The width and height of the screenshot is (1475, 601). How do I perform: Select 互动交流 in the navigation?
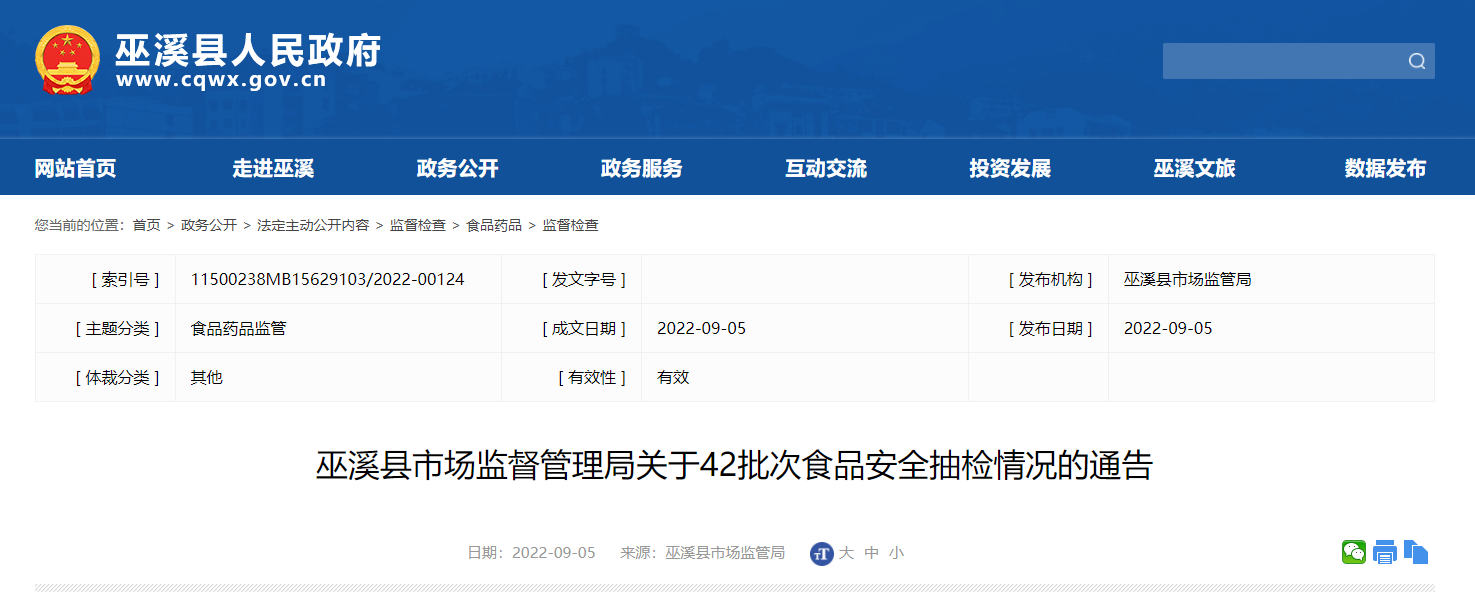point(825,169)
